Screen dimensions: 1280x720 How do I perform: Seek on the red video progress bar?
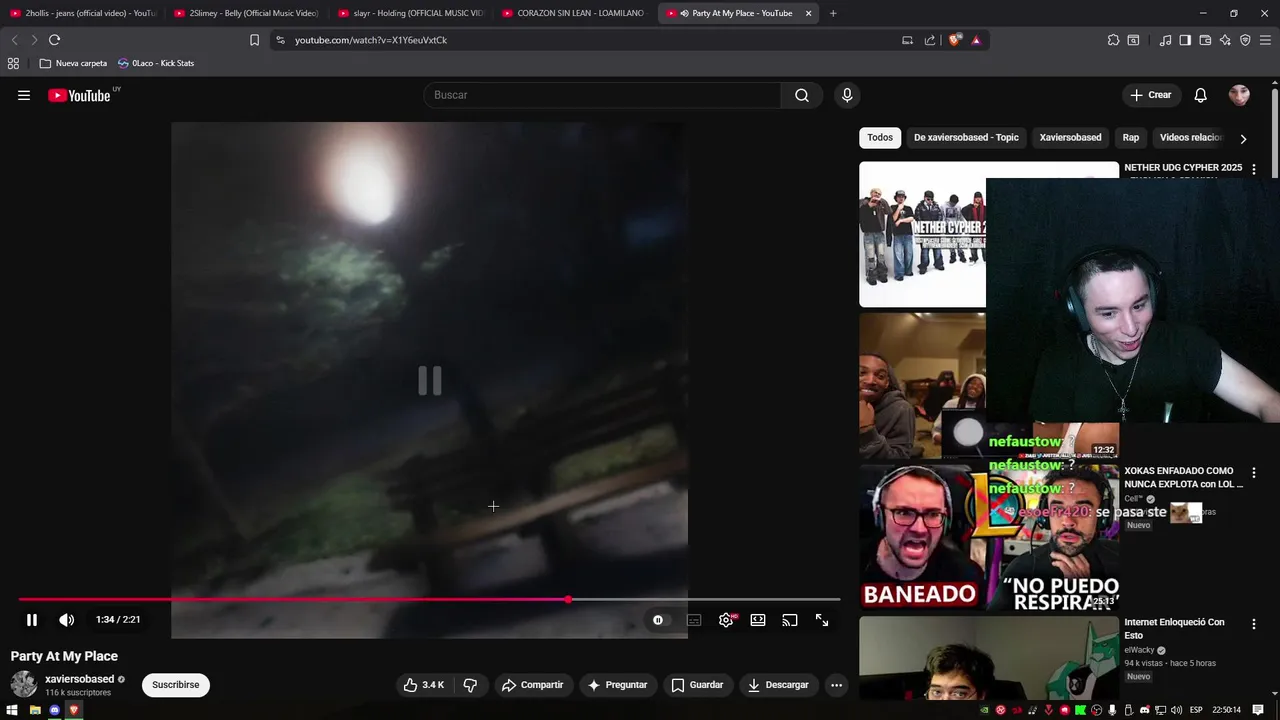pyautogui.click(x=429, y=600)
